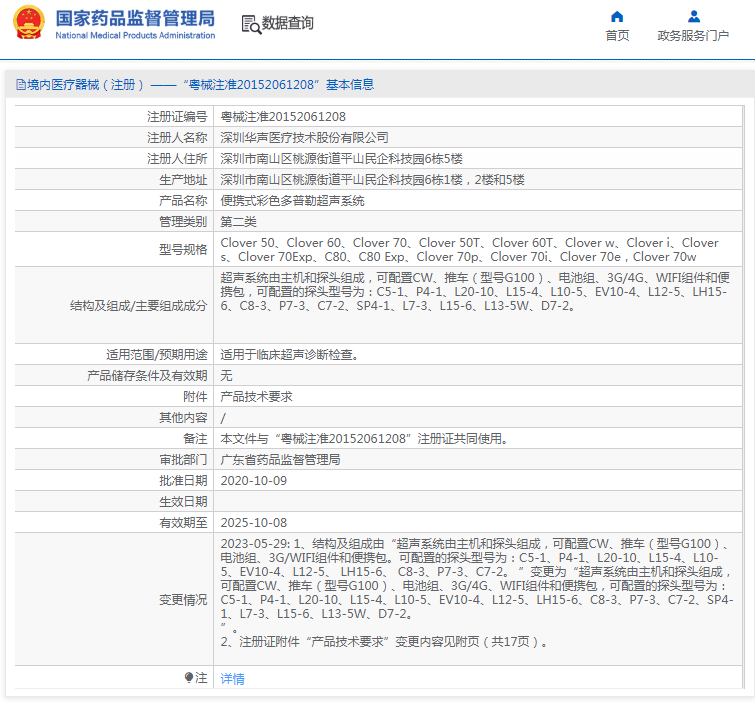The width and height of the screenshot is (755, 703).
Task: Click the home house icon
Action: coord(617,16)
